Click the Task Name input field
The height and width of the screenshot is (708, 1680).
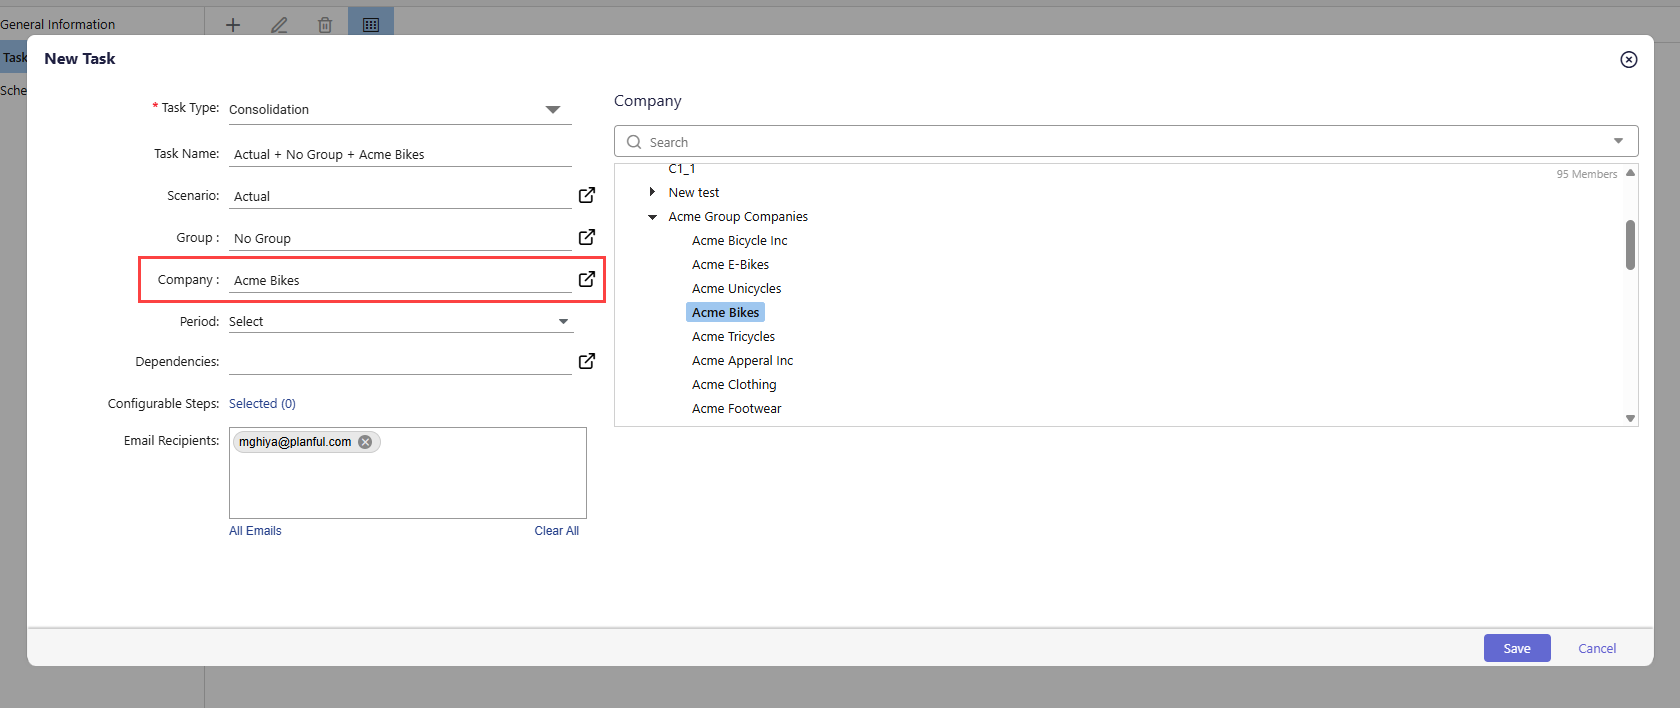pyautogui.click(x=400, y=154)
